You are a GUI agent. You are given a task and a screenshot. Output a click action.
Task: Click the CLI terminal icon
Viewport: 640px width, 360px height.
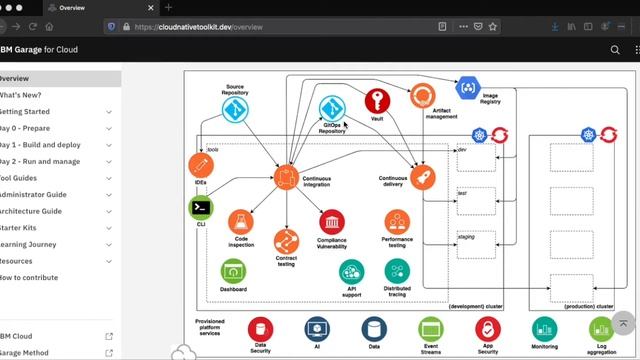[200, 208]
